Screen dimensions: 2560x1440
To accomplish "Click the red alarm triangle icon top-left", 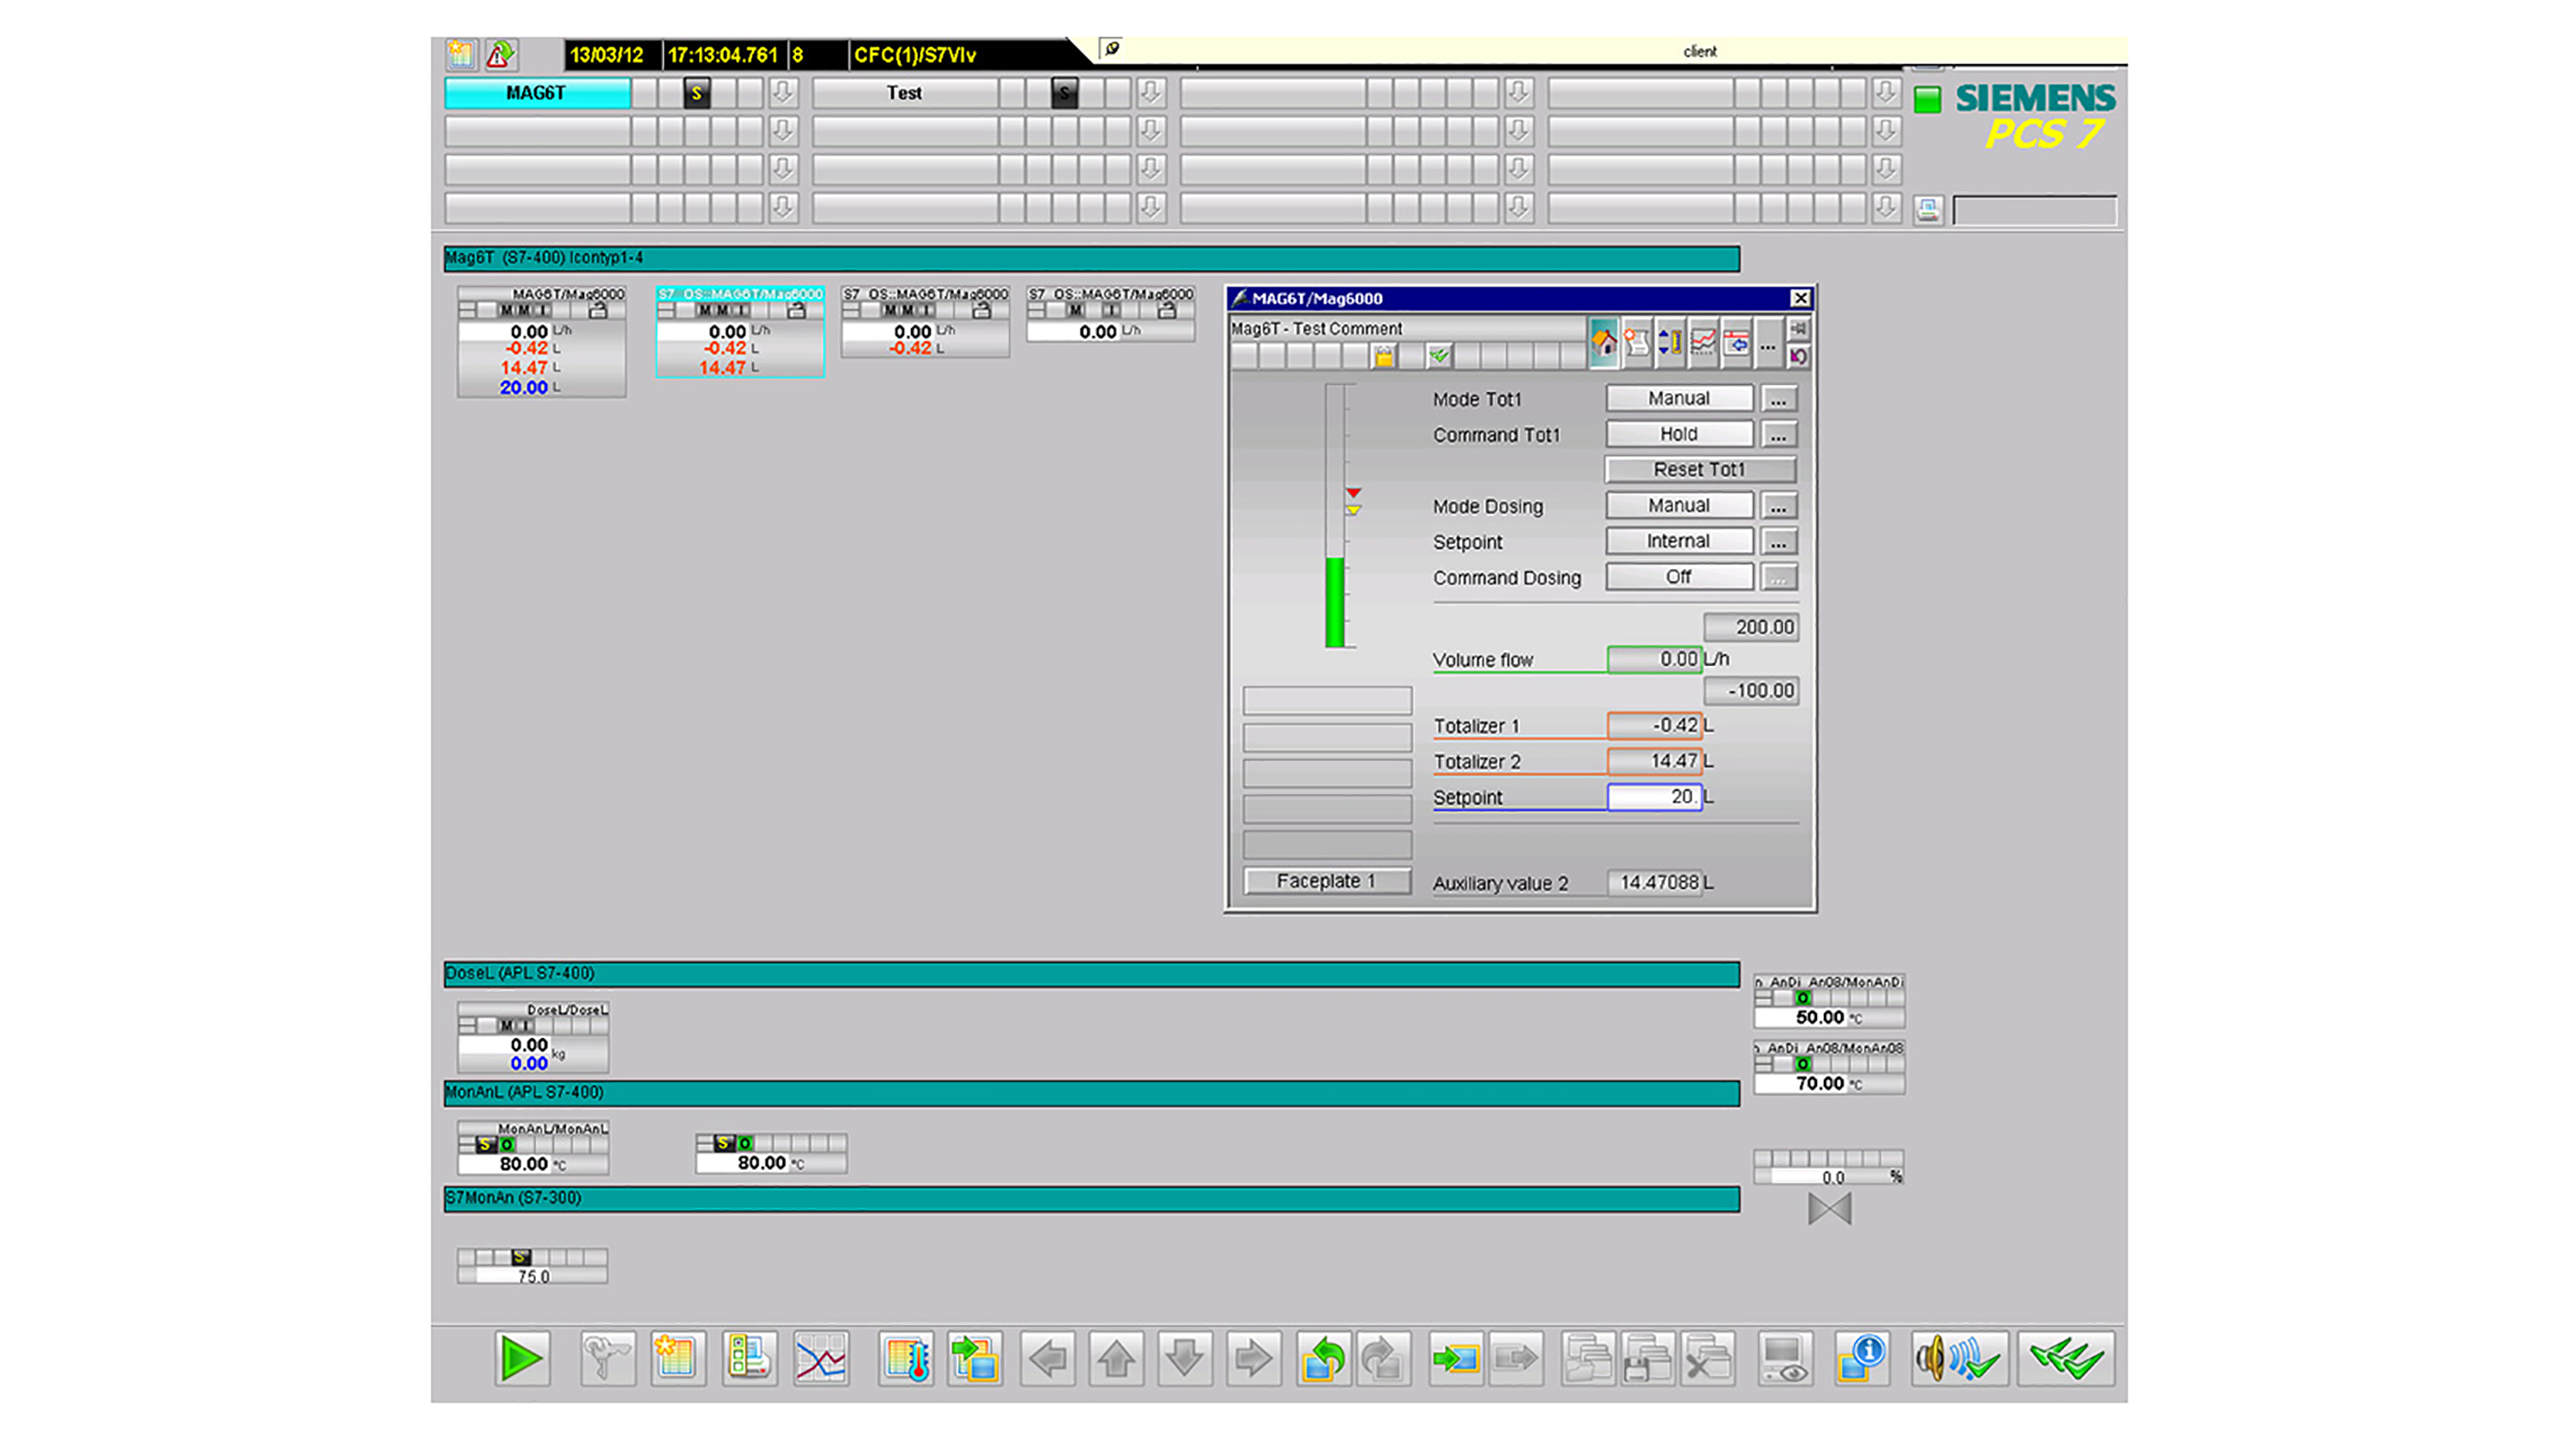I will coord(500,54).
